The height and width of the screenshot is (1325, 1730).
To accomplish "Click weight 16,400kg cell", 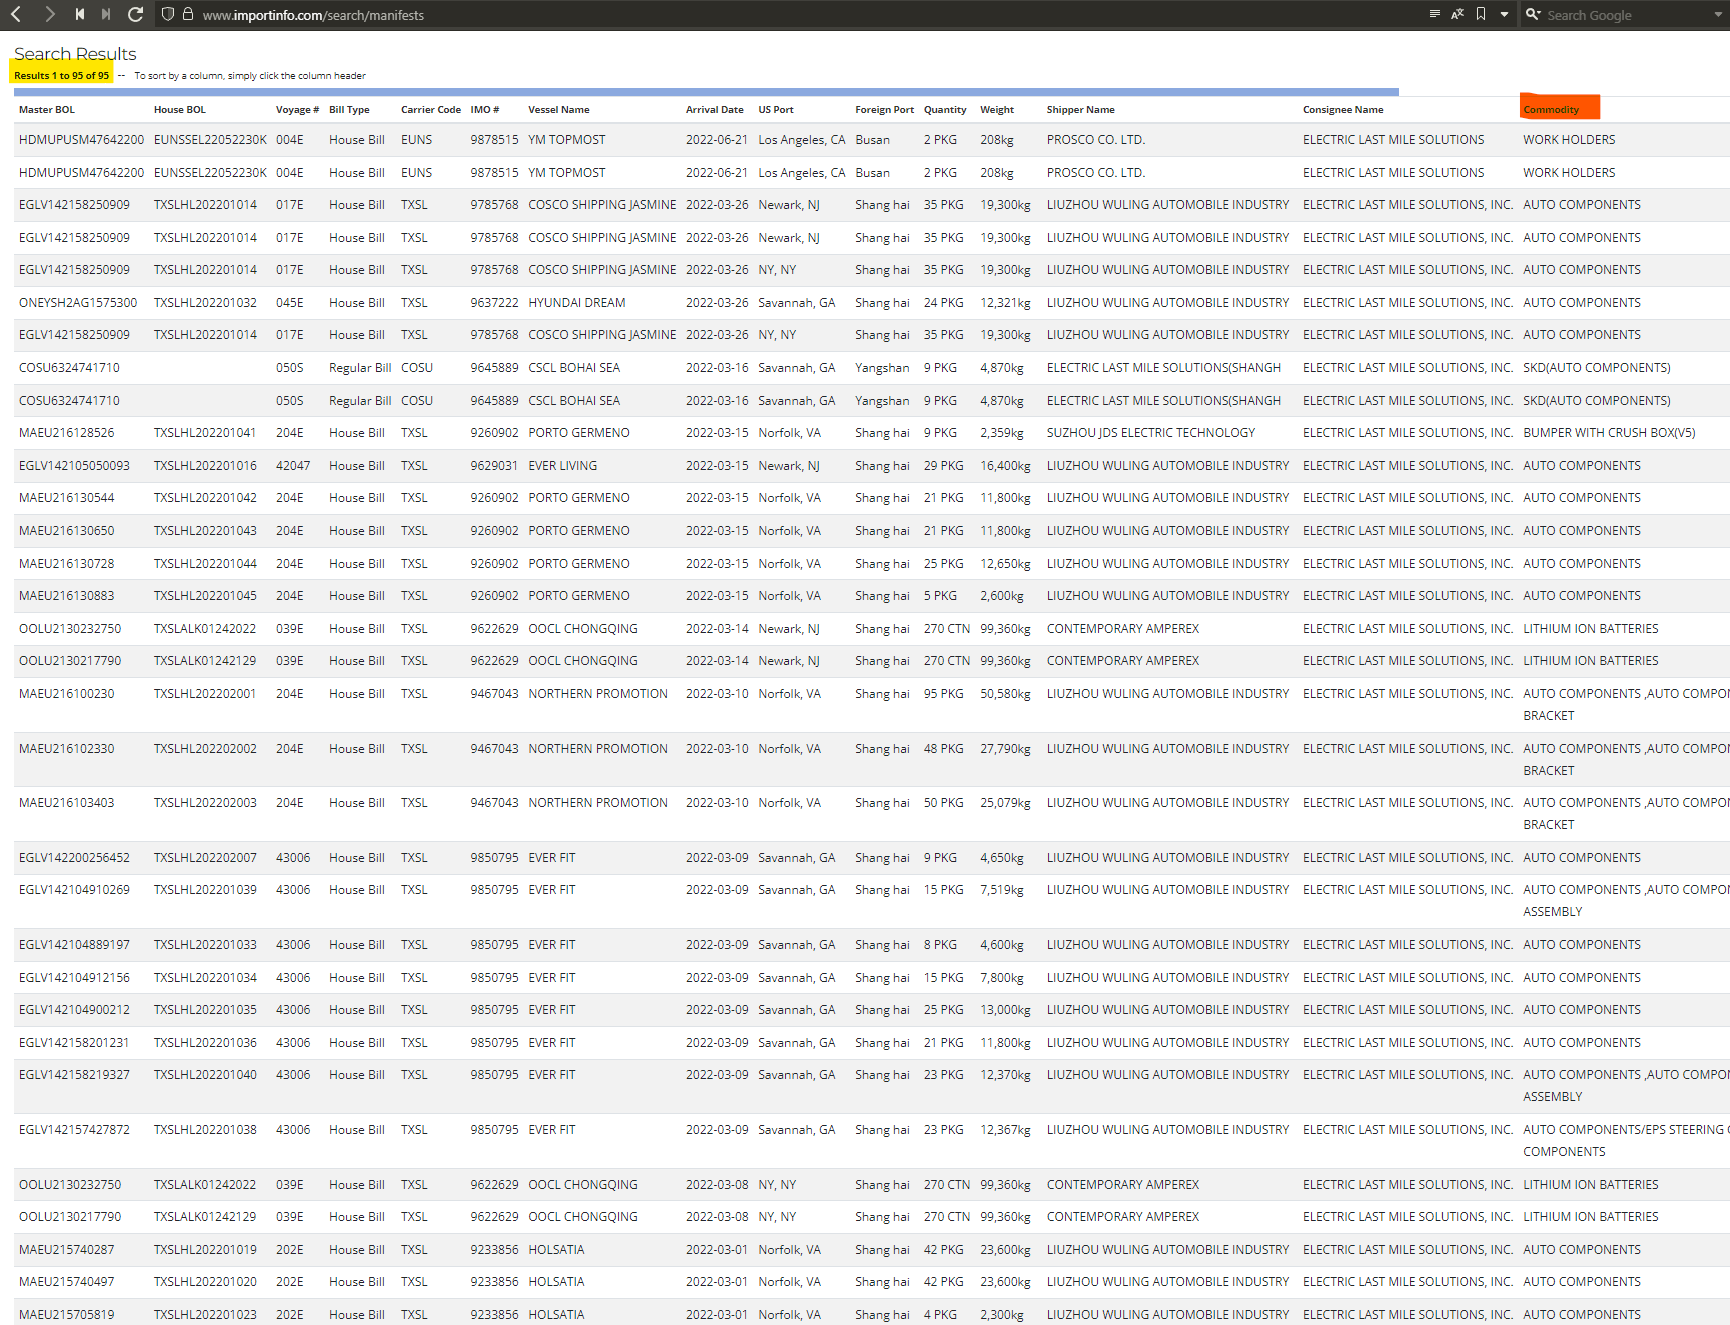I will pyautogui.click(x=1005, y=466).
